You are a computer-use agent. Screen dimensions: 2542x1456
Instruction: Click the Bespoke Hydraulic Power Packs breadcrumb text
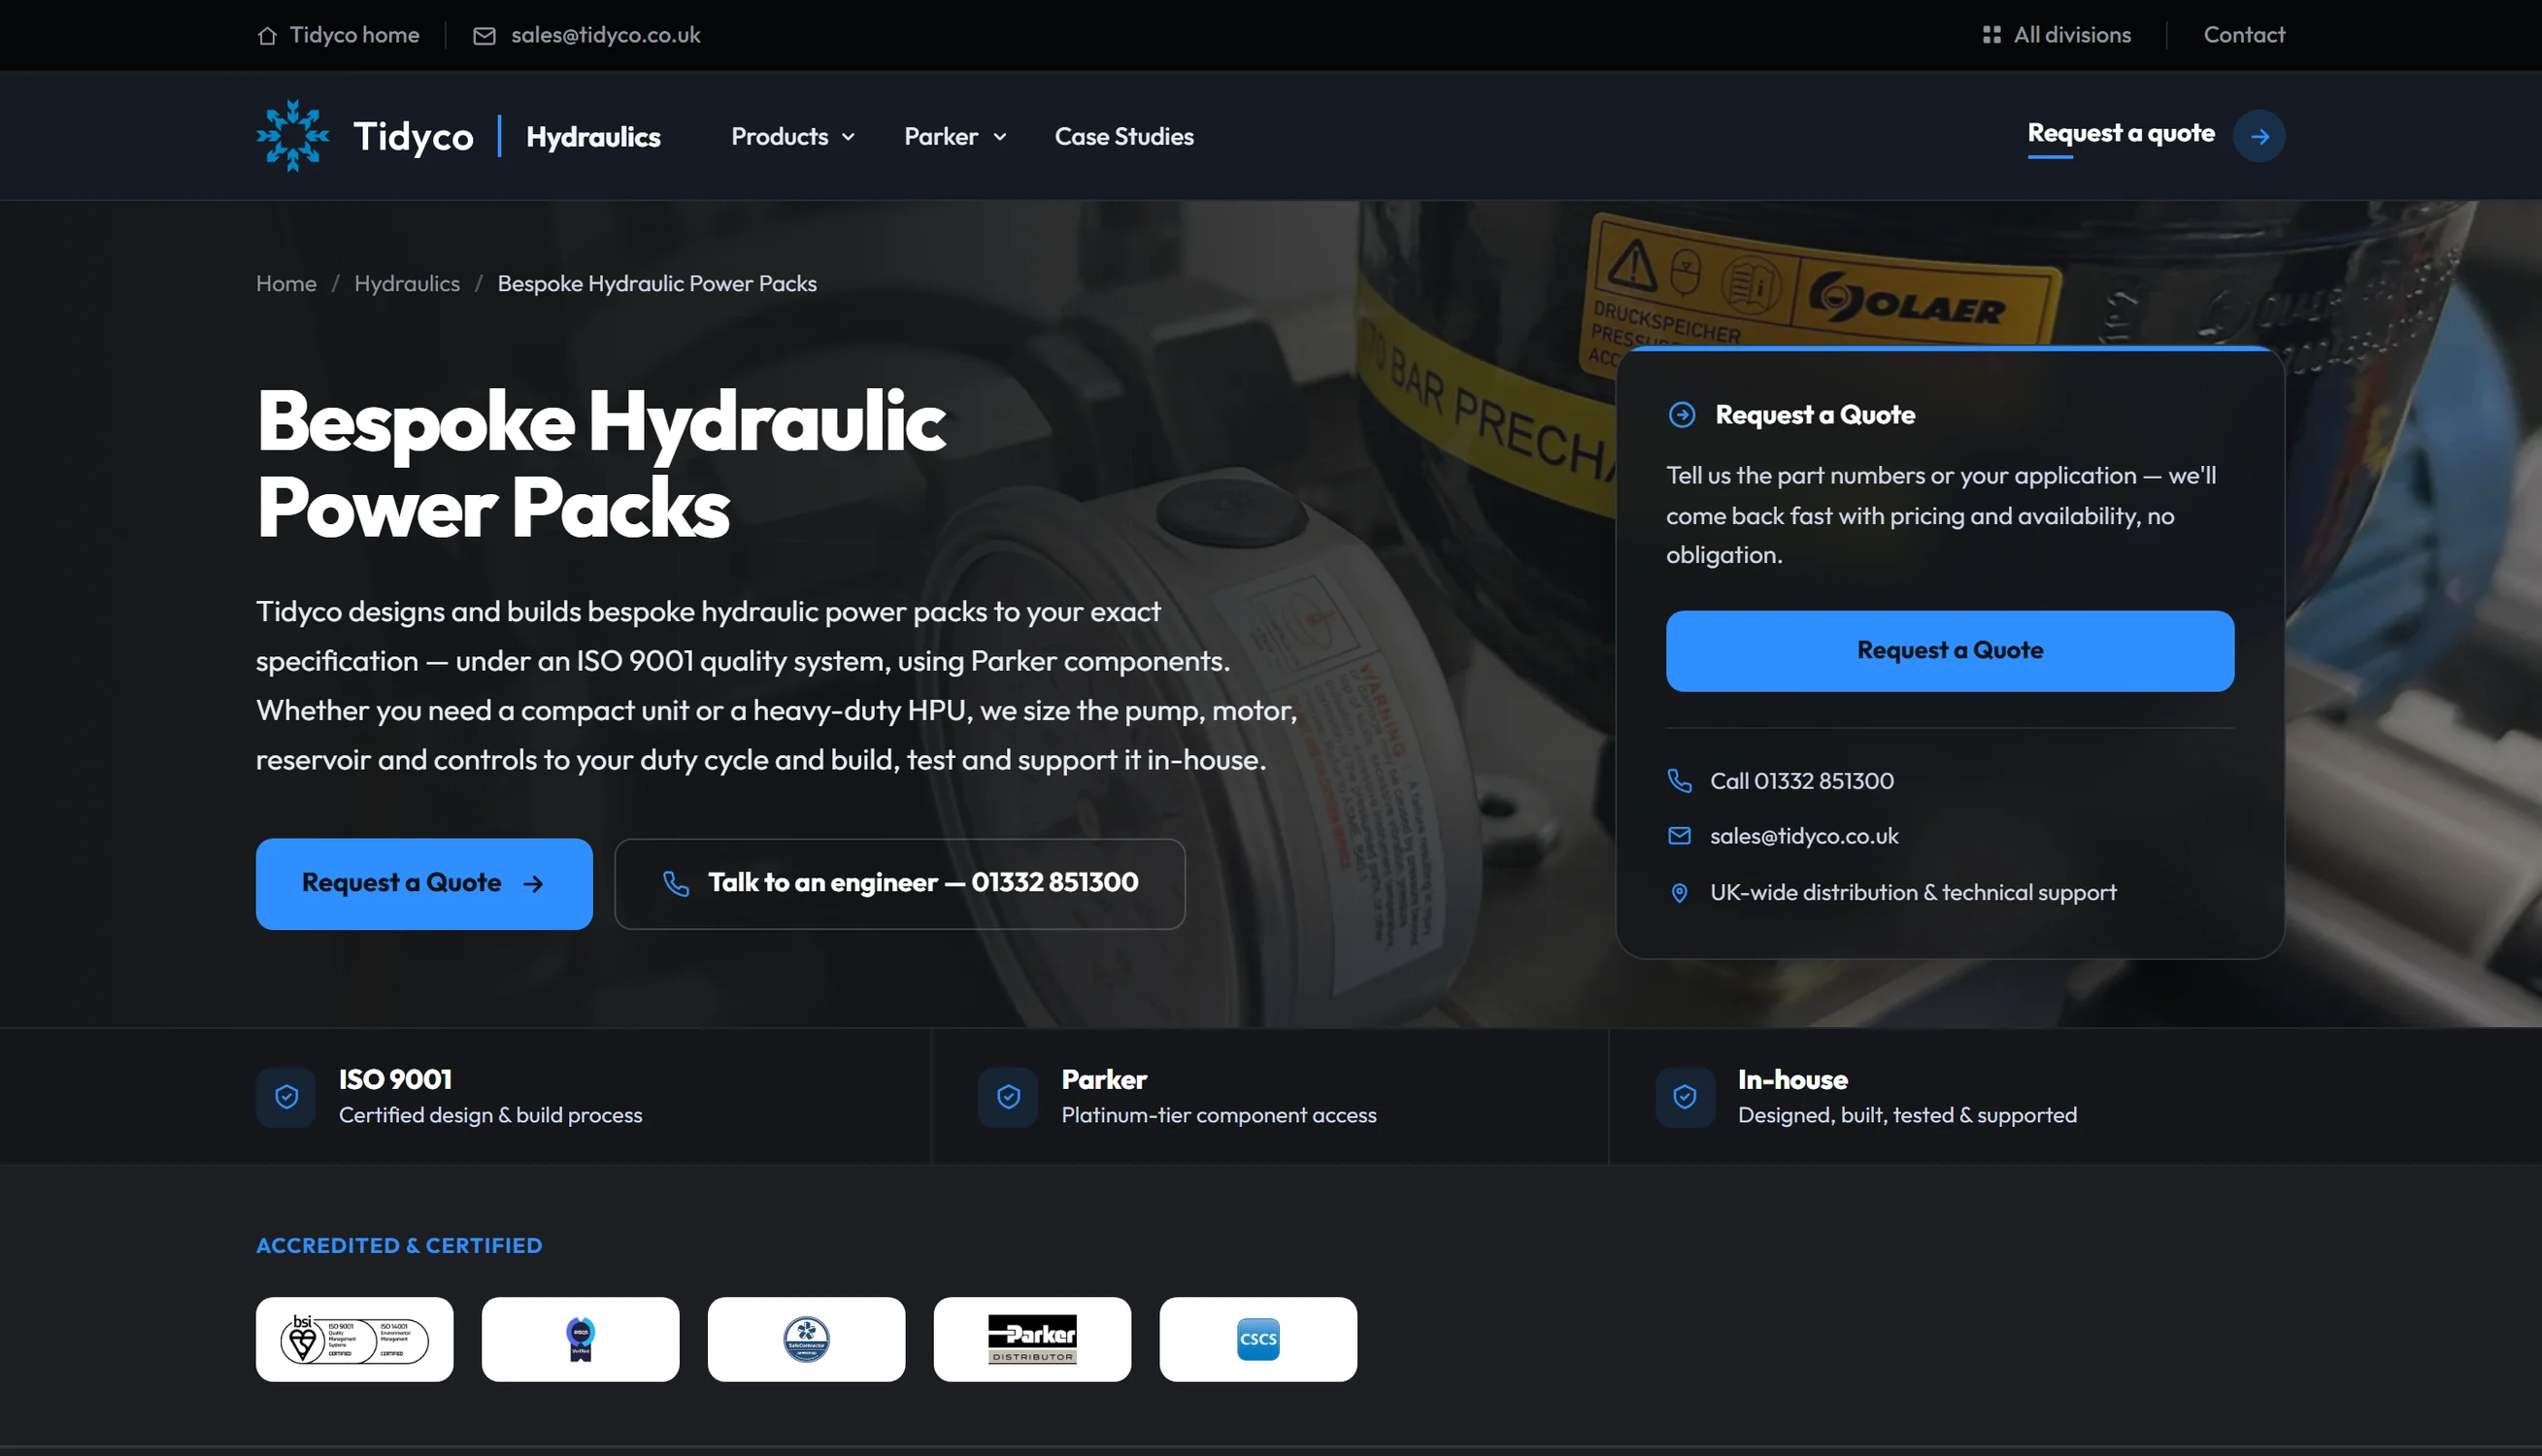click(656, 284)
